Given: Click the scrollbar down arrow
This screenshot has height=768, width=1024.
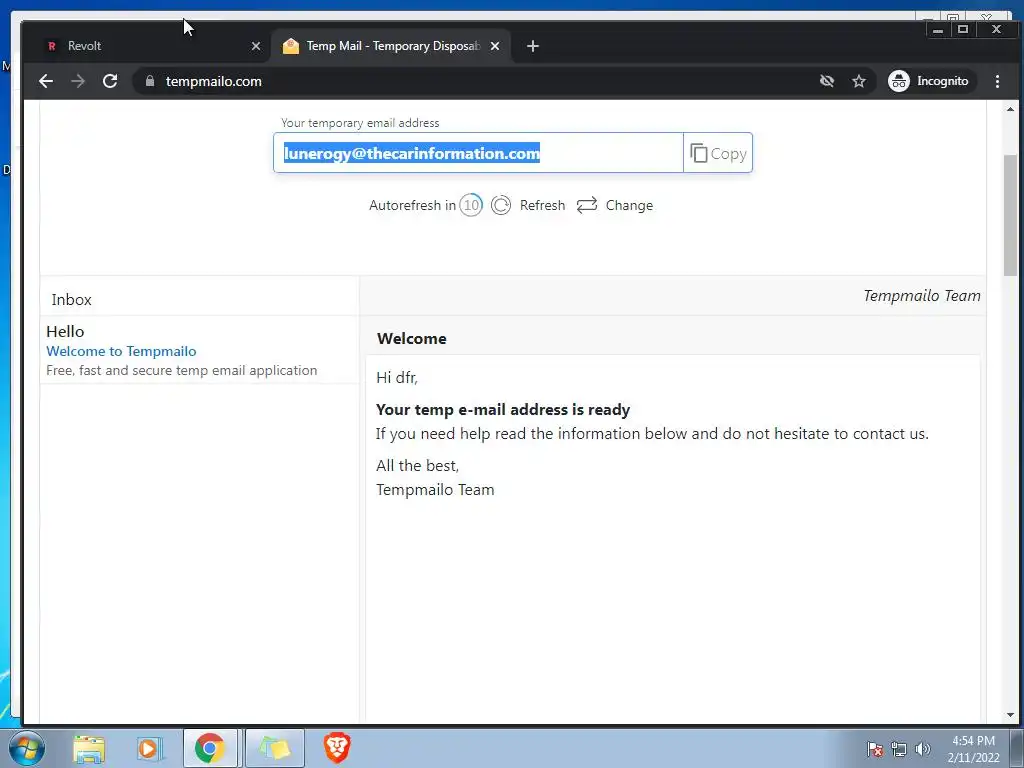Looking at the screenshot, I should click(1010, 715).
